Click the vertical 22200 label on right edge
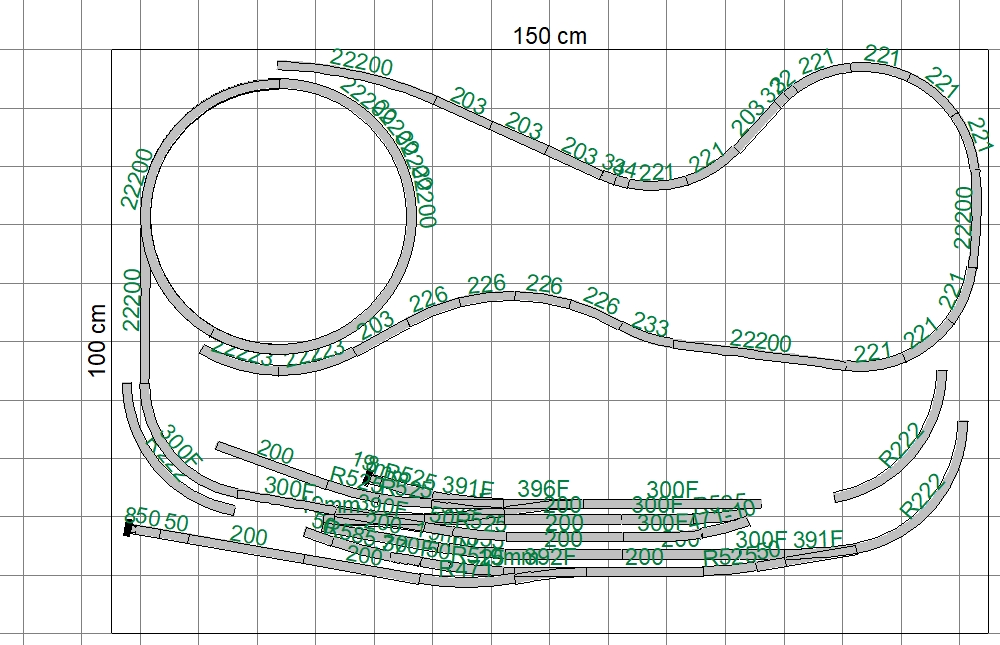The height and width of the screenshot is (645, 1000). pyautogui.click(x=963, y=216)
